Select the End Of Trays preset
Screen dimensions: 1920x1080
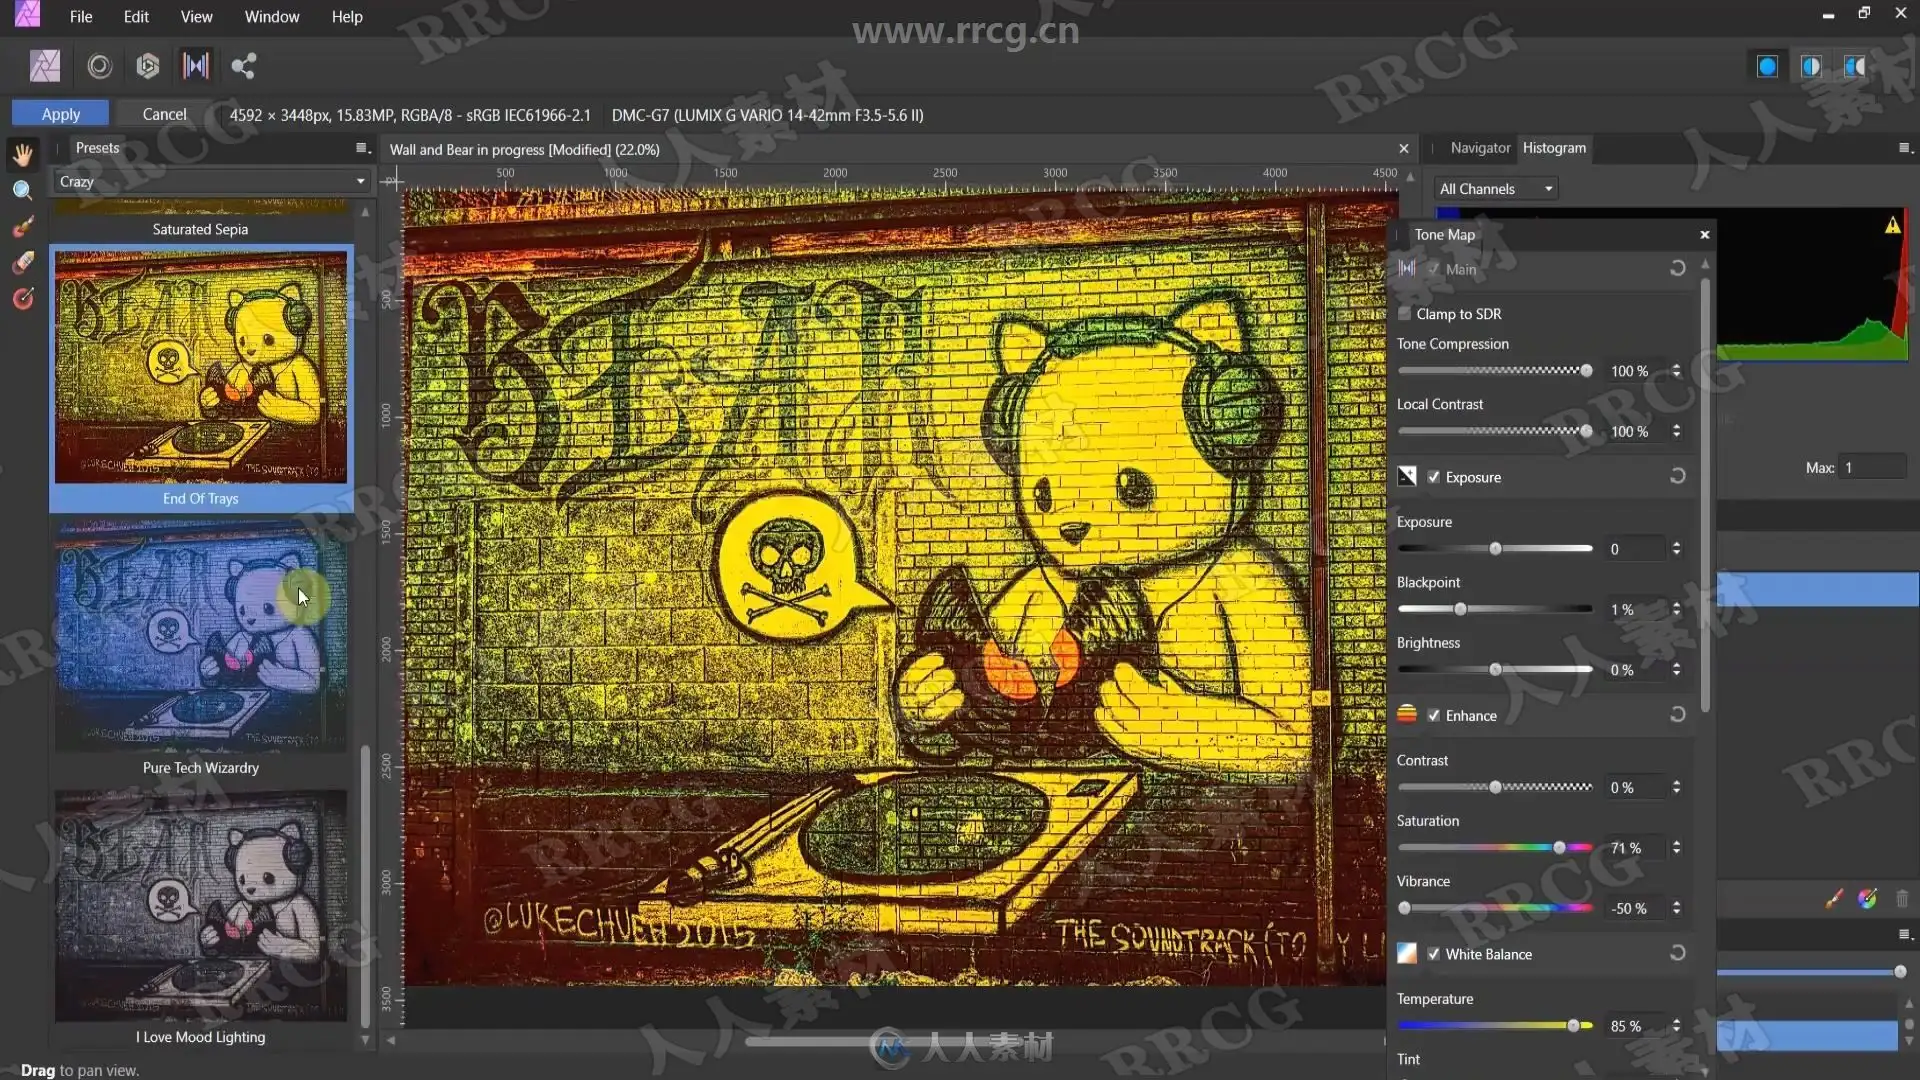201,379
